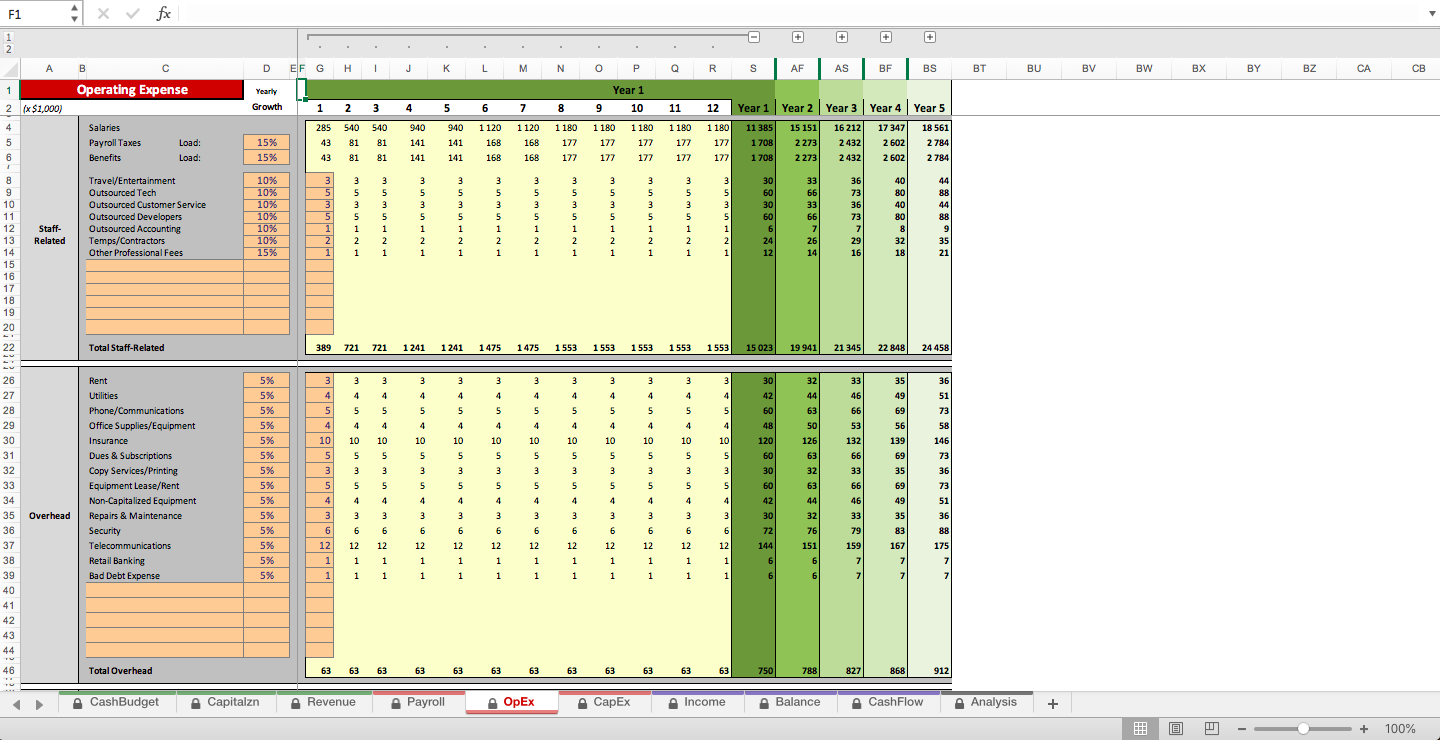The image size is (1440, 740).
Task: Switch to the CashFlow sheet tab
Action: click(887, 702)
